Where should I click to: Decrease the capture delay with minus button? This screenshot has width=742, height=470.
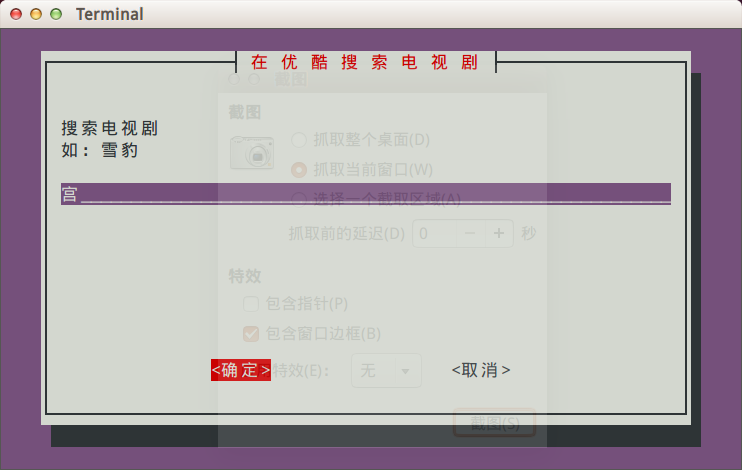coord(470,233)
